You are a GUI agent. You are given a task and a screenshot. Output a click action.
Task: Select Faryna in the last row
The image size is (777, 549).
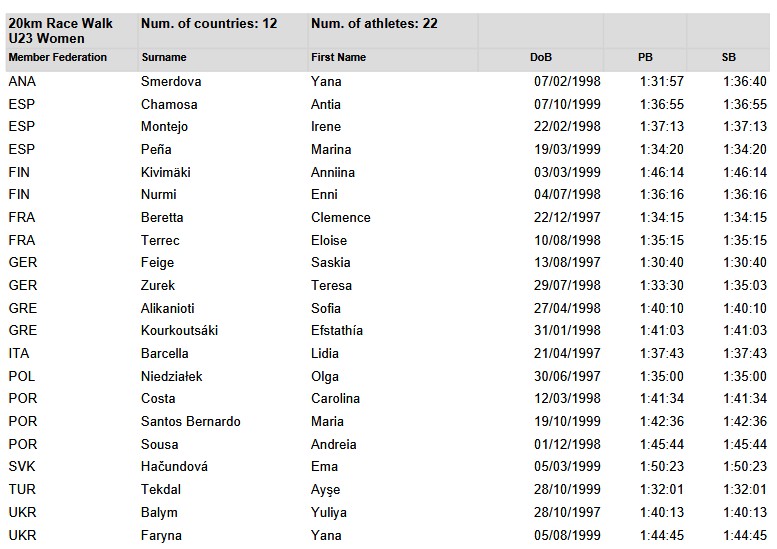pos(162,536)
